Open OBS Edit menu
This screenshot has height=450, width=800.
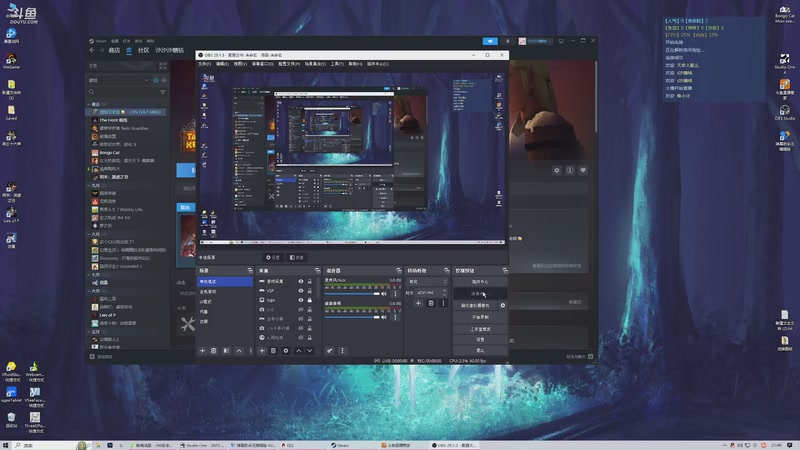click(x=222, y=64)
